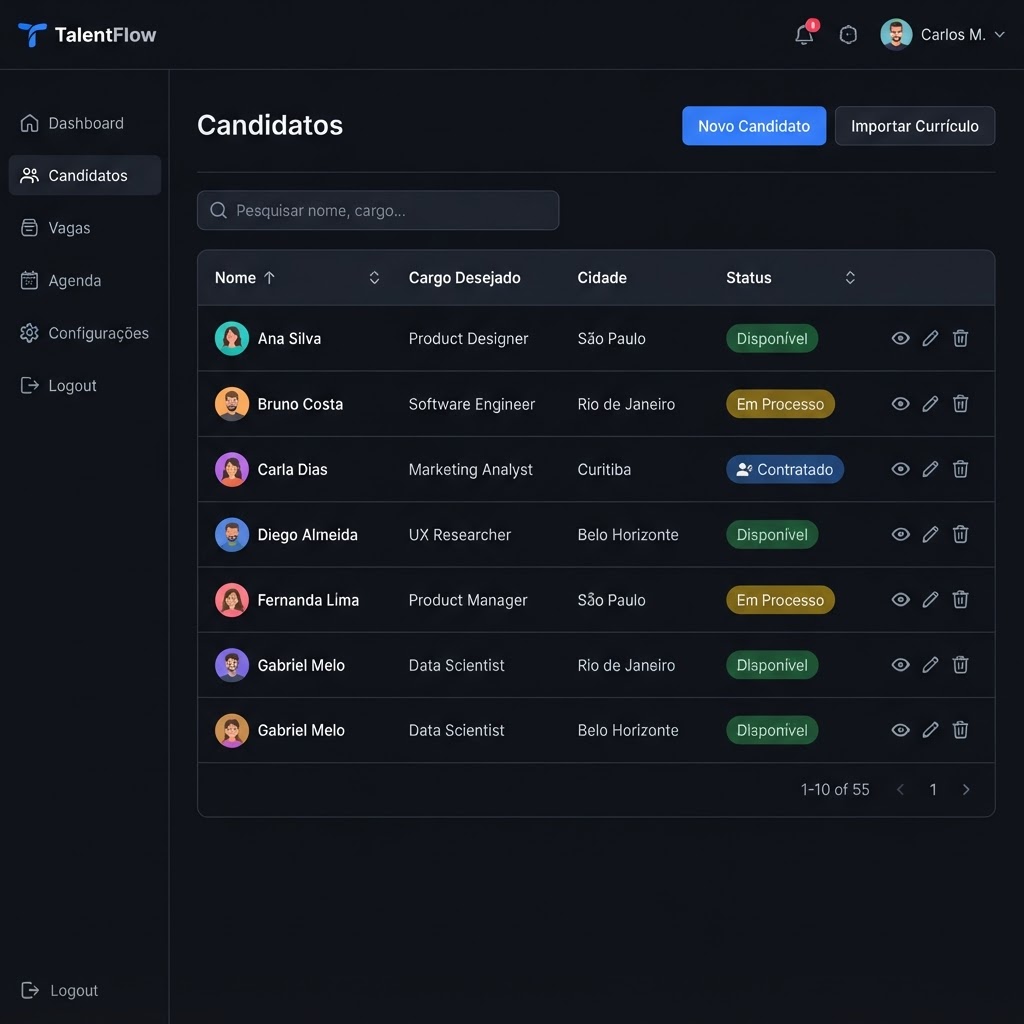Click the hexagon help icon in header
This screenshot has width=1024, height=1024.
(848, 35)
